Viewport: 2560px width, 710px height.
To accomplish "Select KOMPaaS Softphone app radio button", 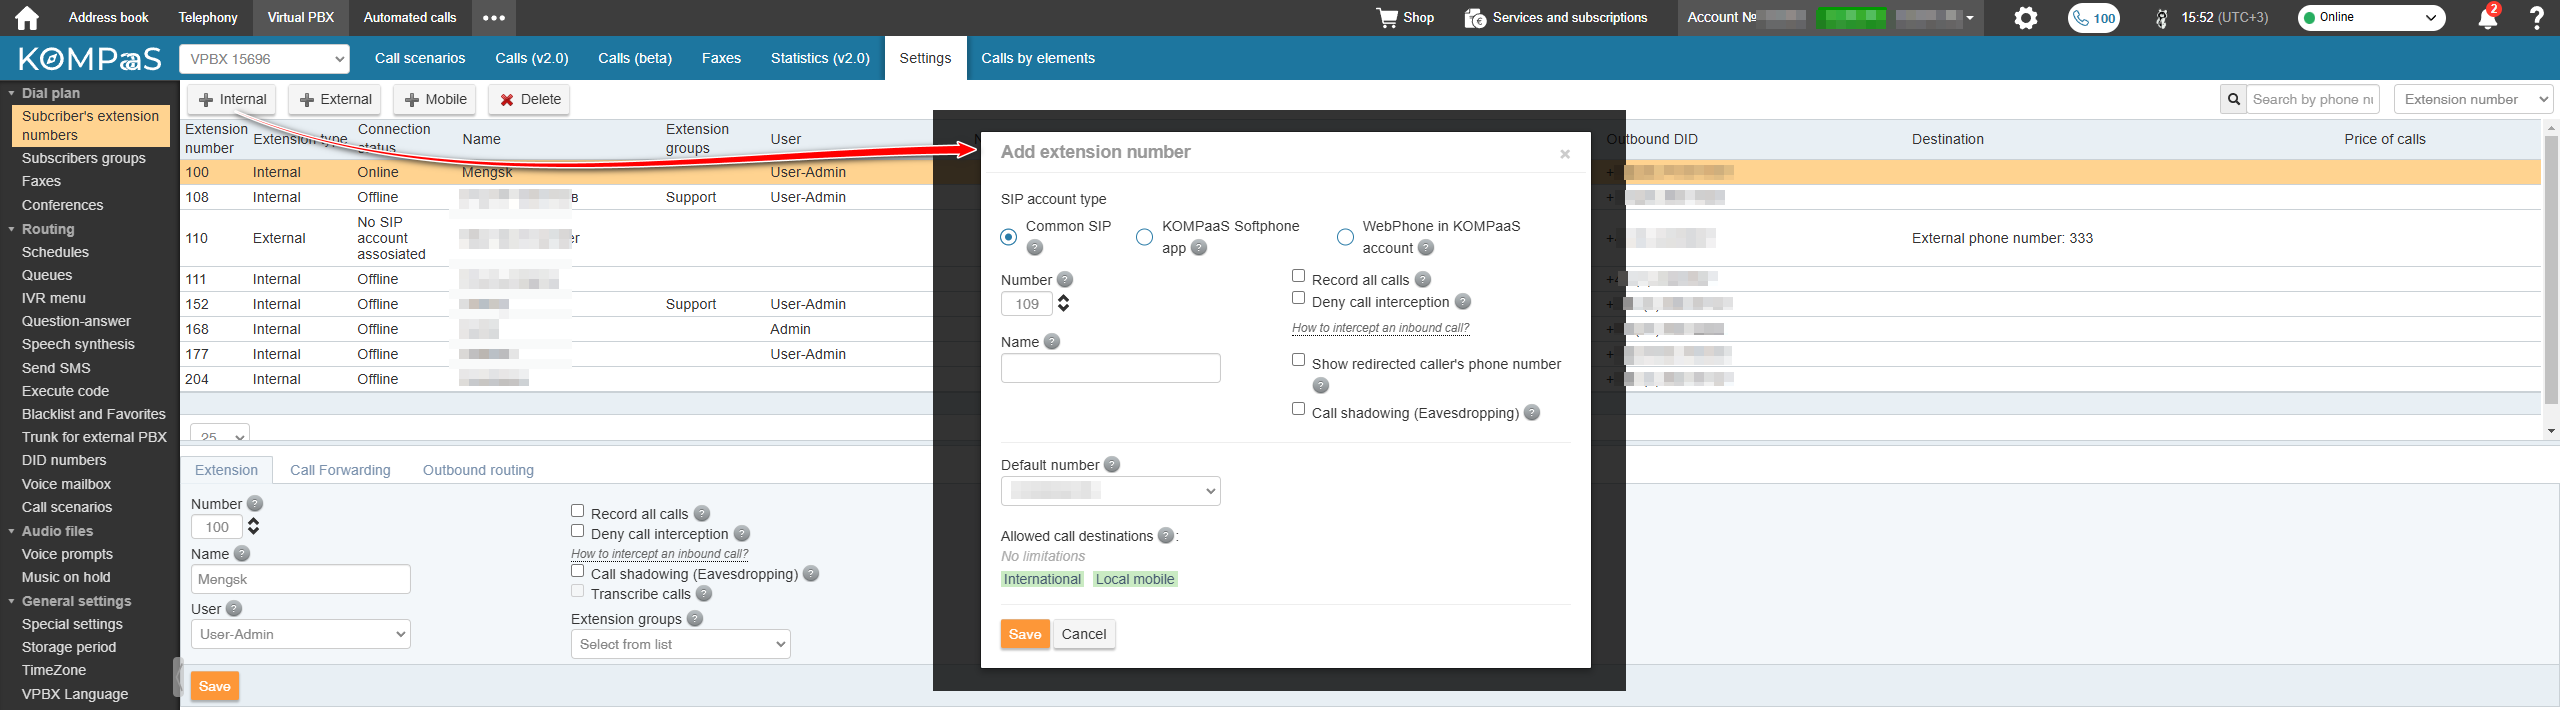I will [x=1144, y=237].
